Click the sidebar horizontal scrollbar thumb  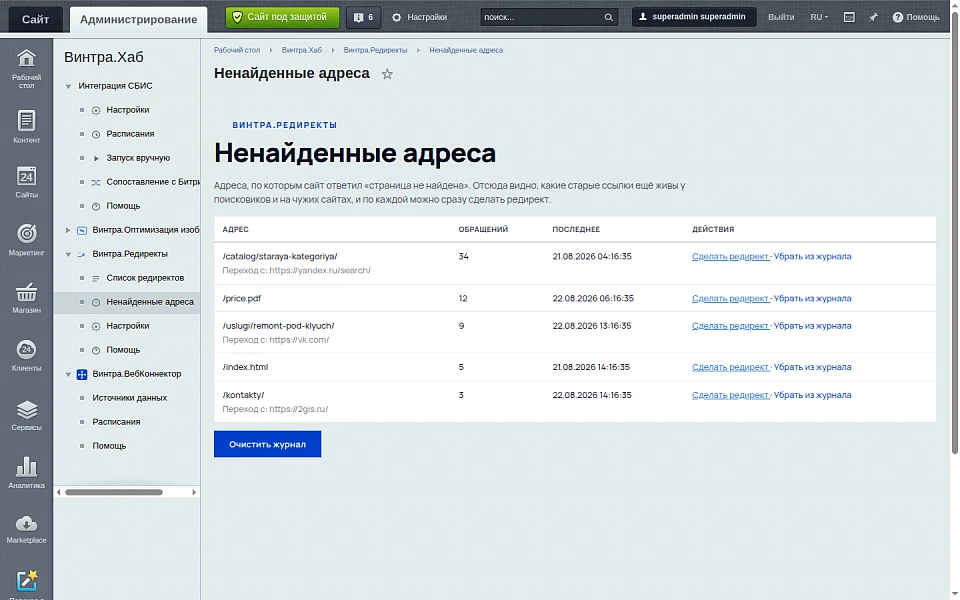(114, 492)
